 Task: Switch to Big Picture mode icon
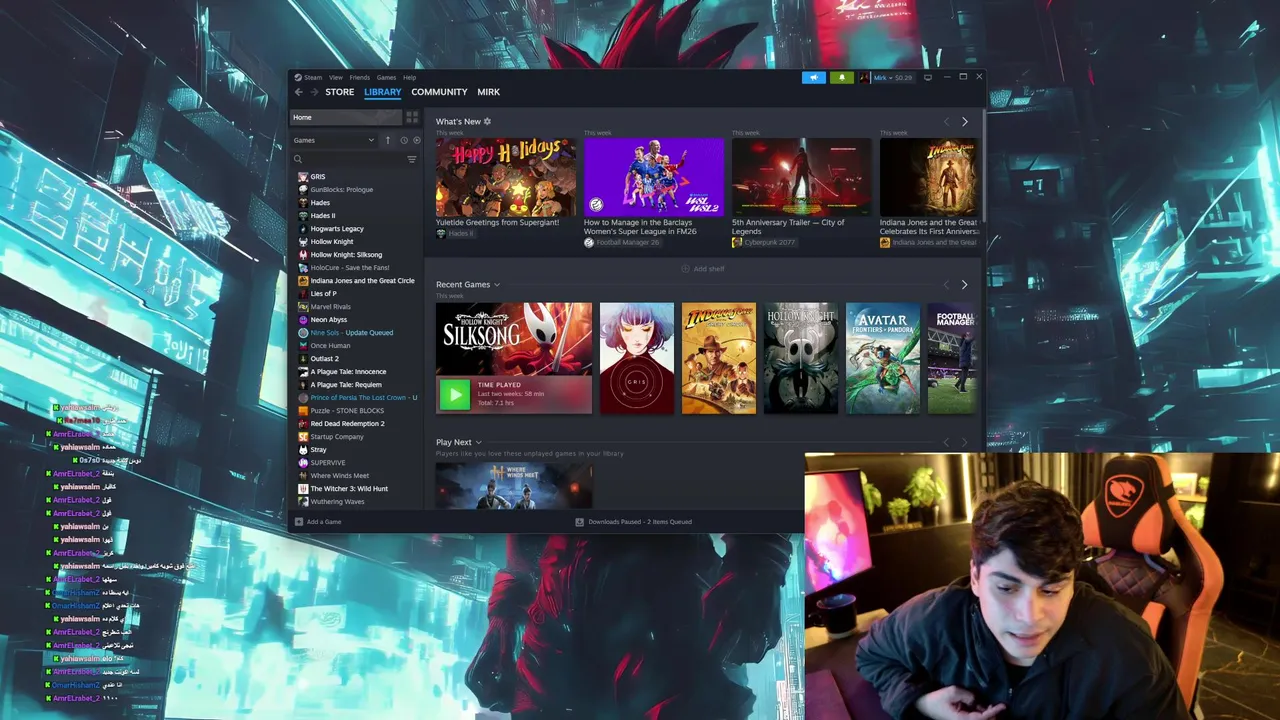pos(927,77)
